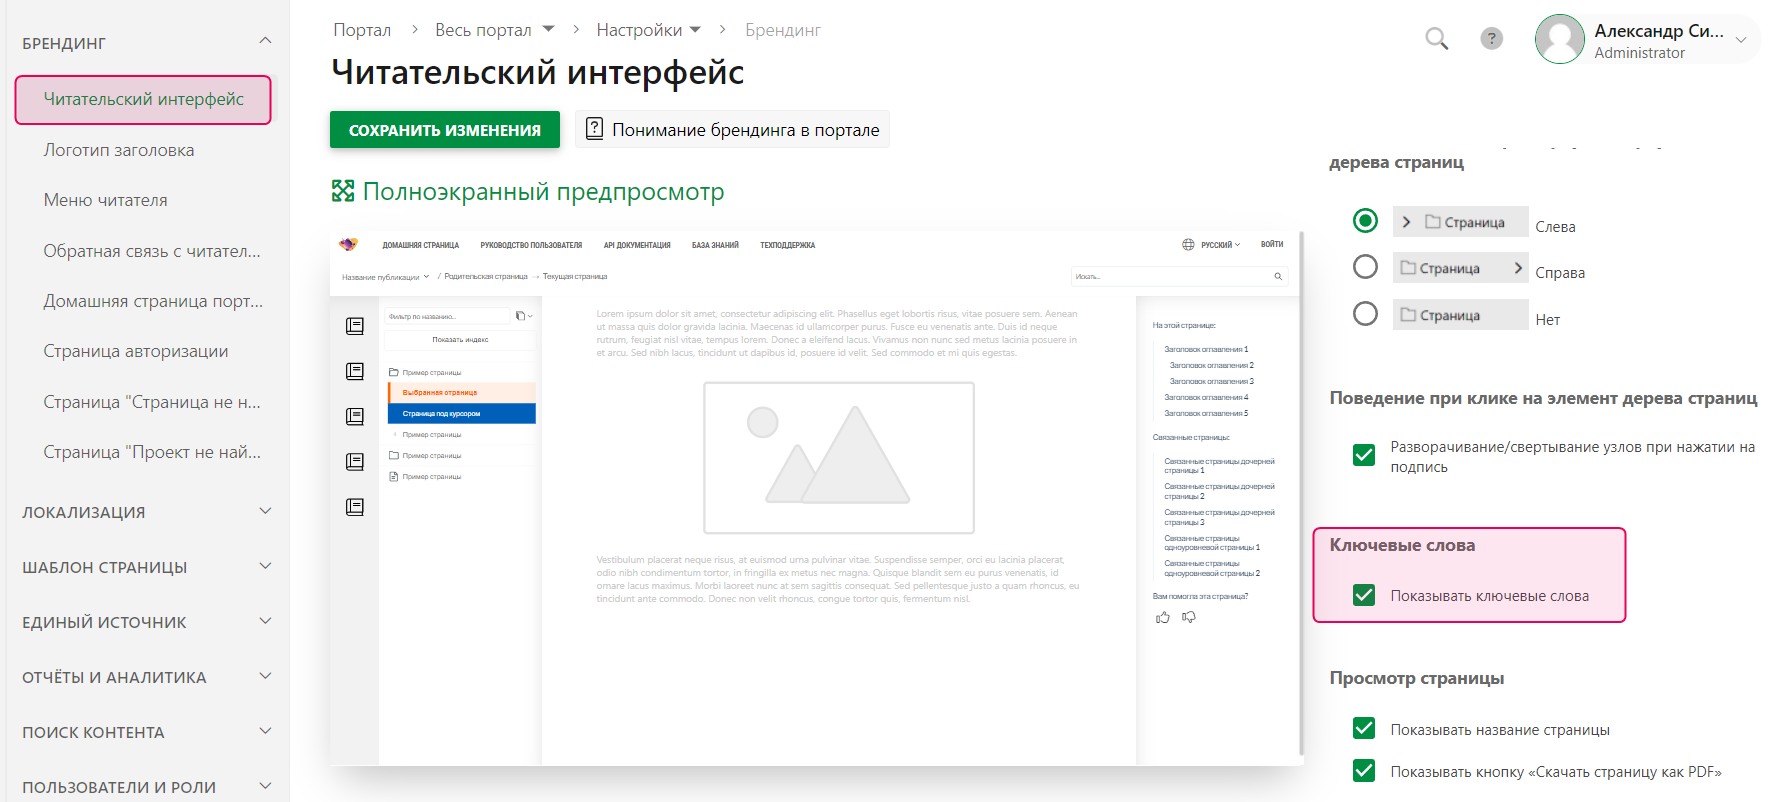Open the search magnifier in the header
This screenshot has height=802, width=1773.
point(1436,39)
